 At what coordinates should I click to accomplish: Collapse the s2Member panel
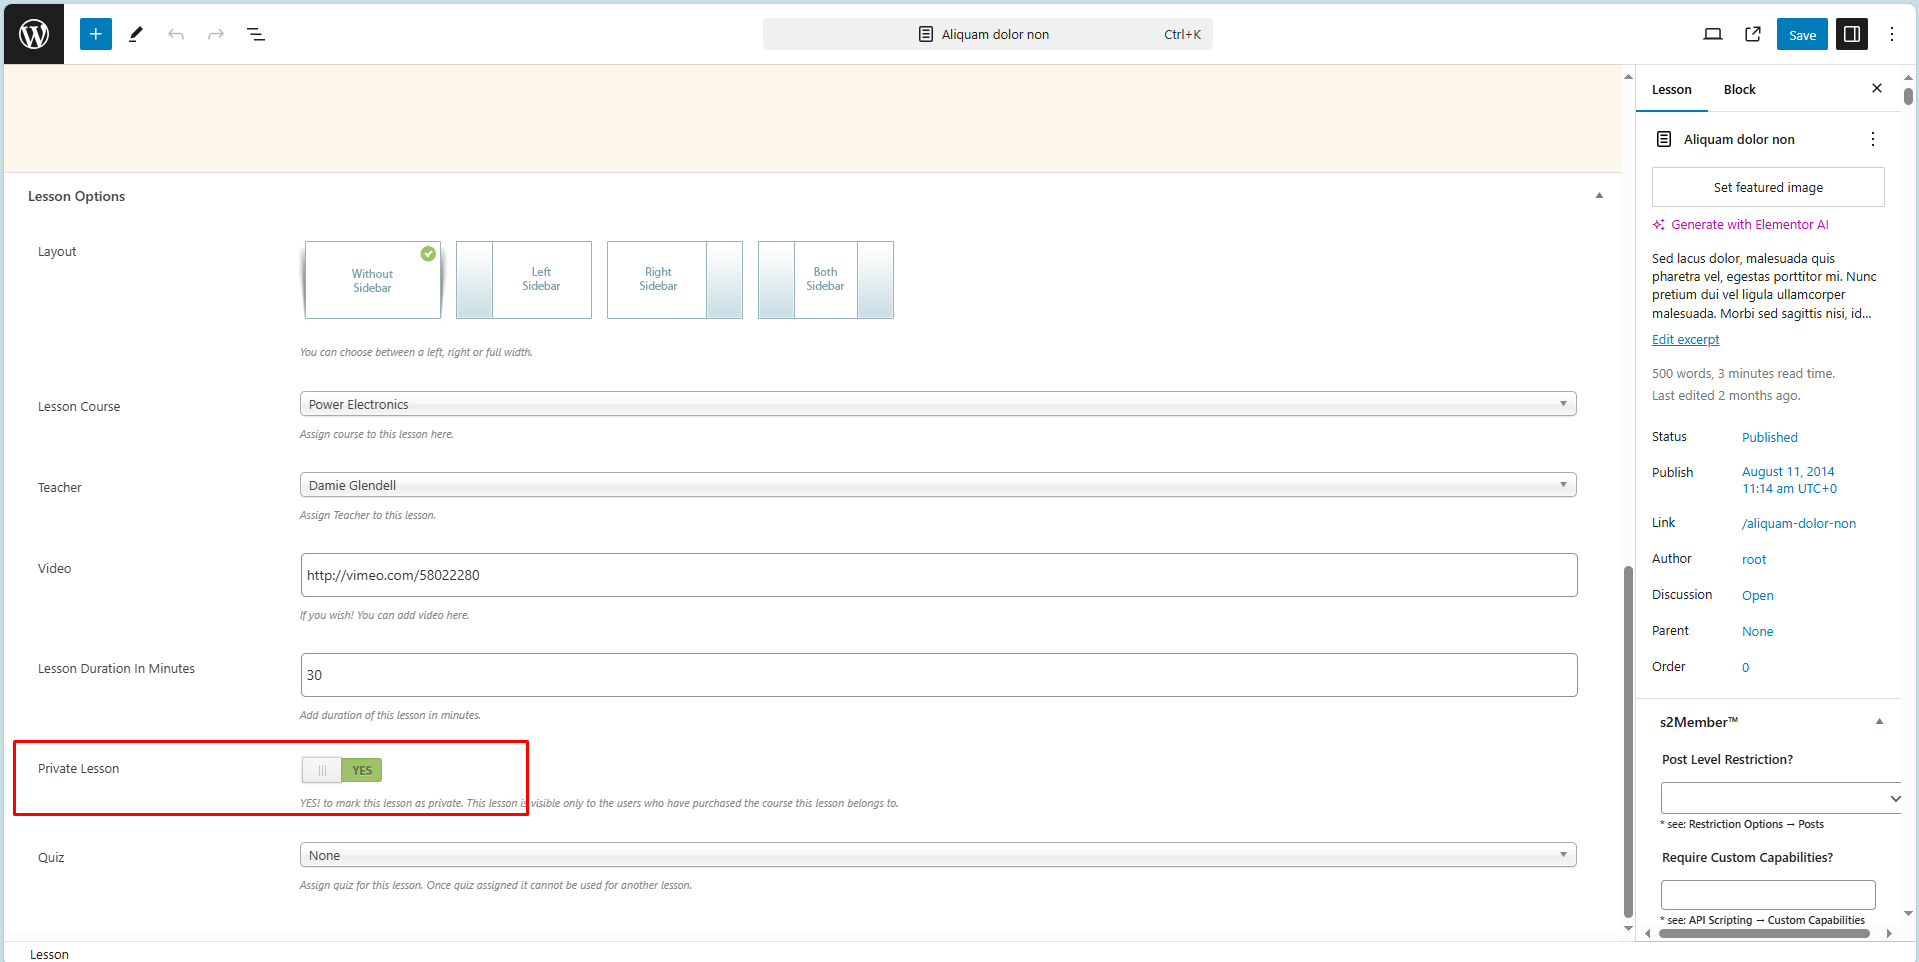(x=1879, y=721)
